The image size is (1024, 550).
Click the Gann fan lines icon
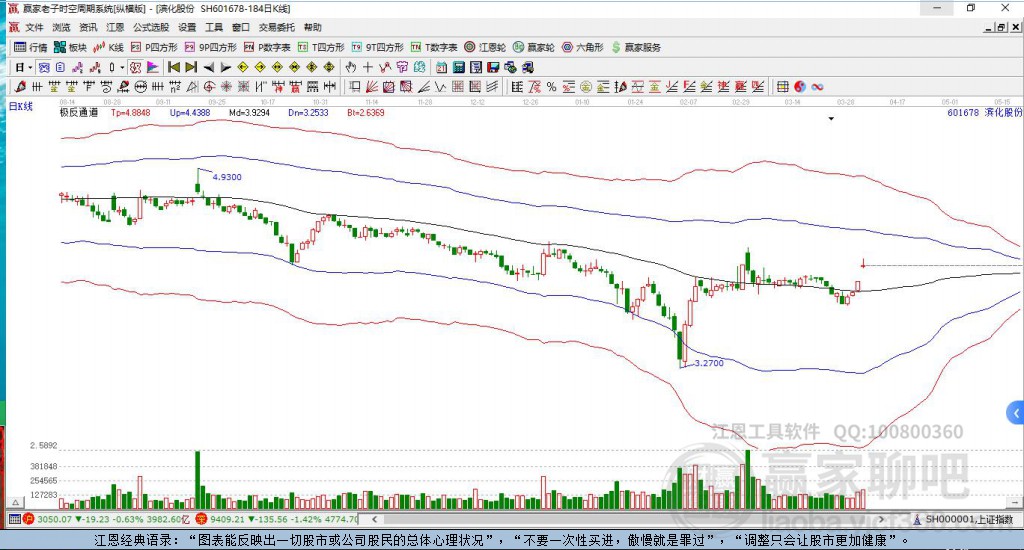coord(371,87)
